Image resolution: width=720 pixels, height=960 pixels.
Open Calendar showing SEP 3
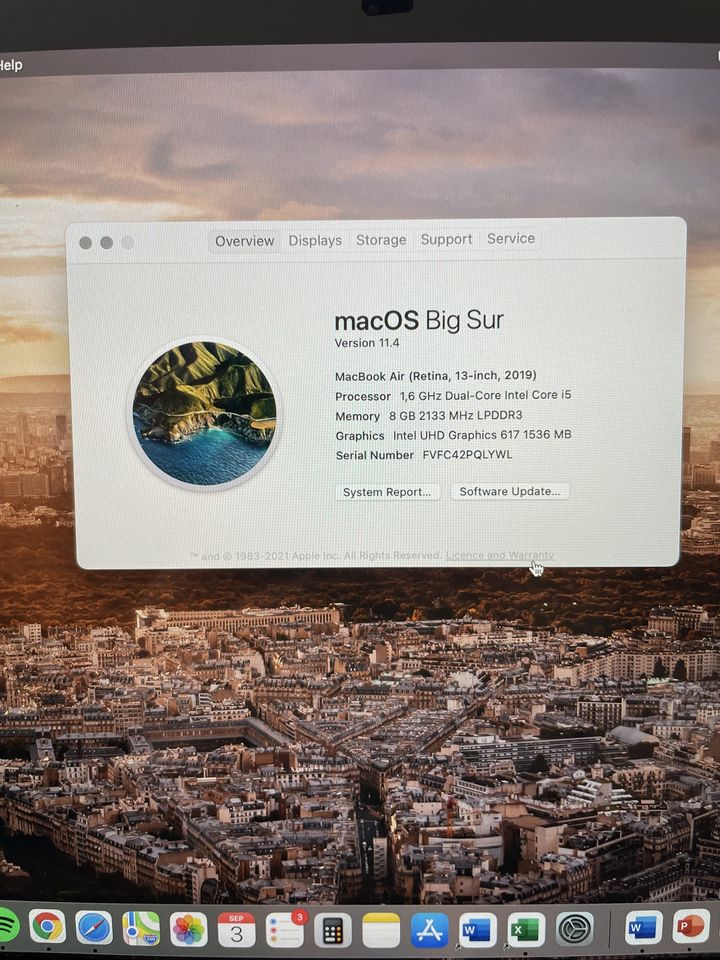click(236, 930)
